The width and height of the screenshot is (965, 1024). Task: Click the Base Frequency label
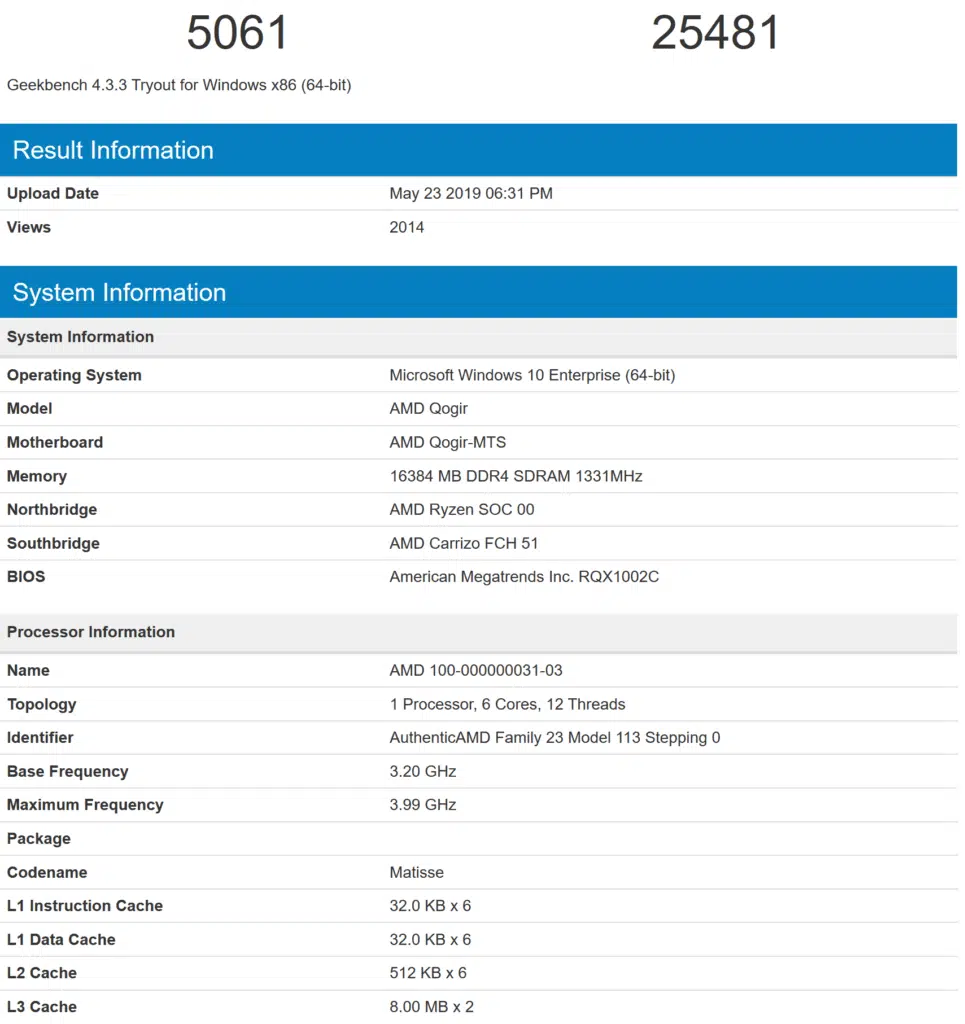(67, 772)
